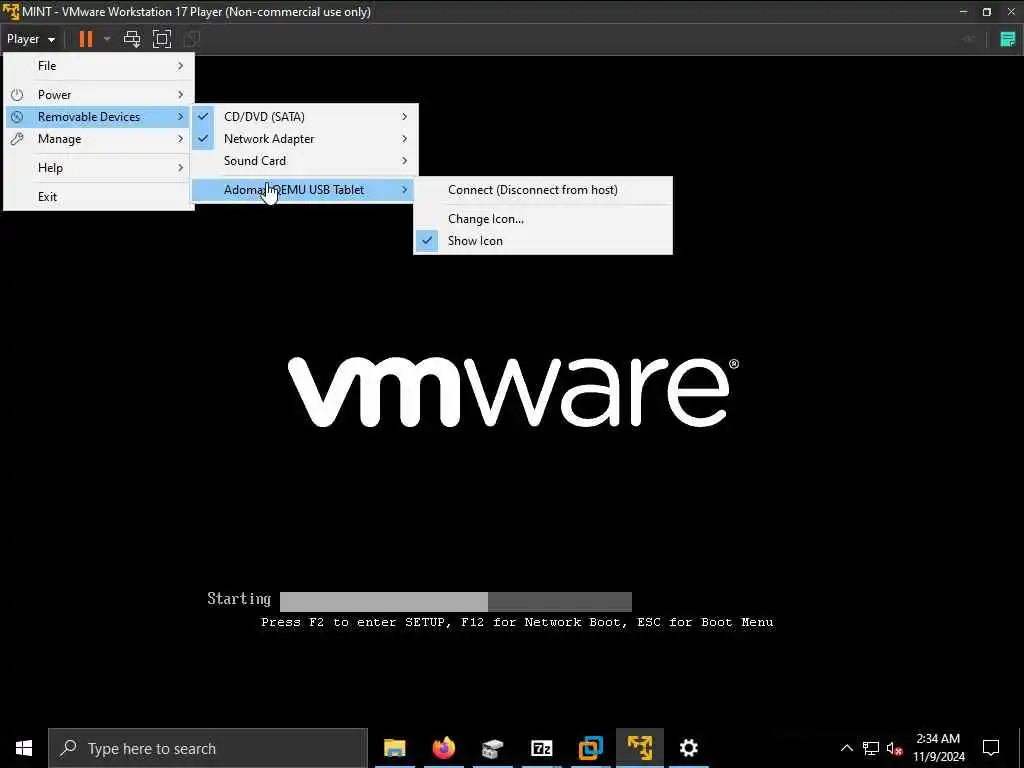The width and height of the screenshot is (1024, 768).
Task: Open Network Adapter submenu
Action: pos(304,139)
